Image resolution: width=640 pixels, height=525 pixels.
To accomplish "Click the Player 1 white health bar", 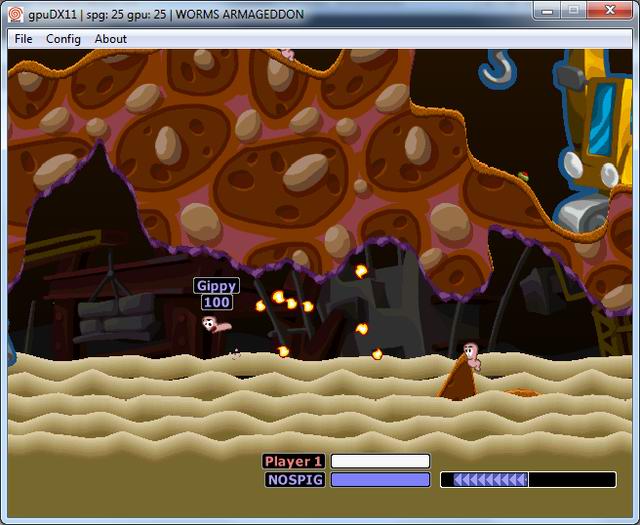I will click(x=380, y=461).
